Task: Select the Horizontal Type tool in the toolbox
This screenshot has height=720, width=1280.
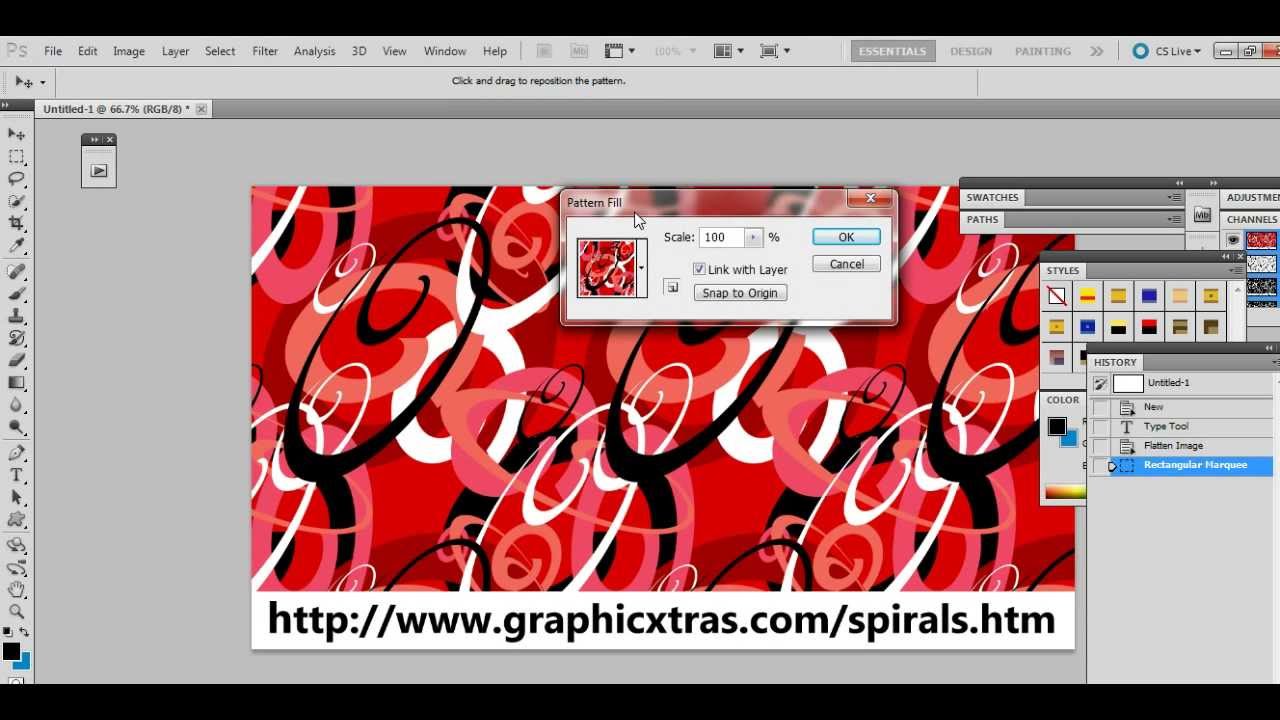Action: pyautogui.click(x=16, y=475)
